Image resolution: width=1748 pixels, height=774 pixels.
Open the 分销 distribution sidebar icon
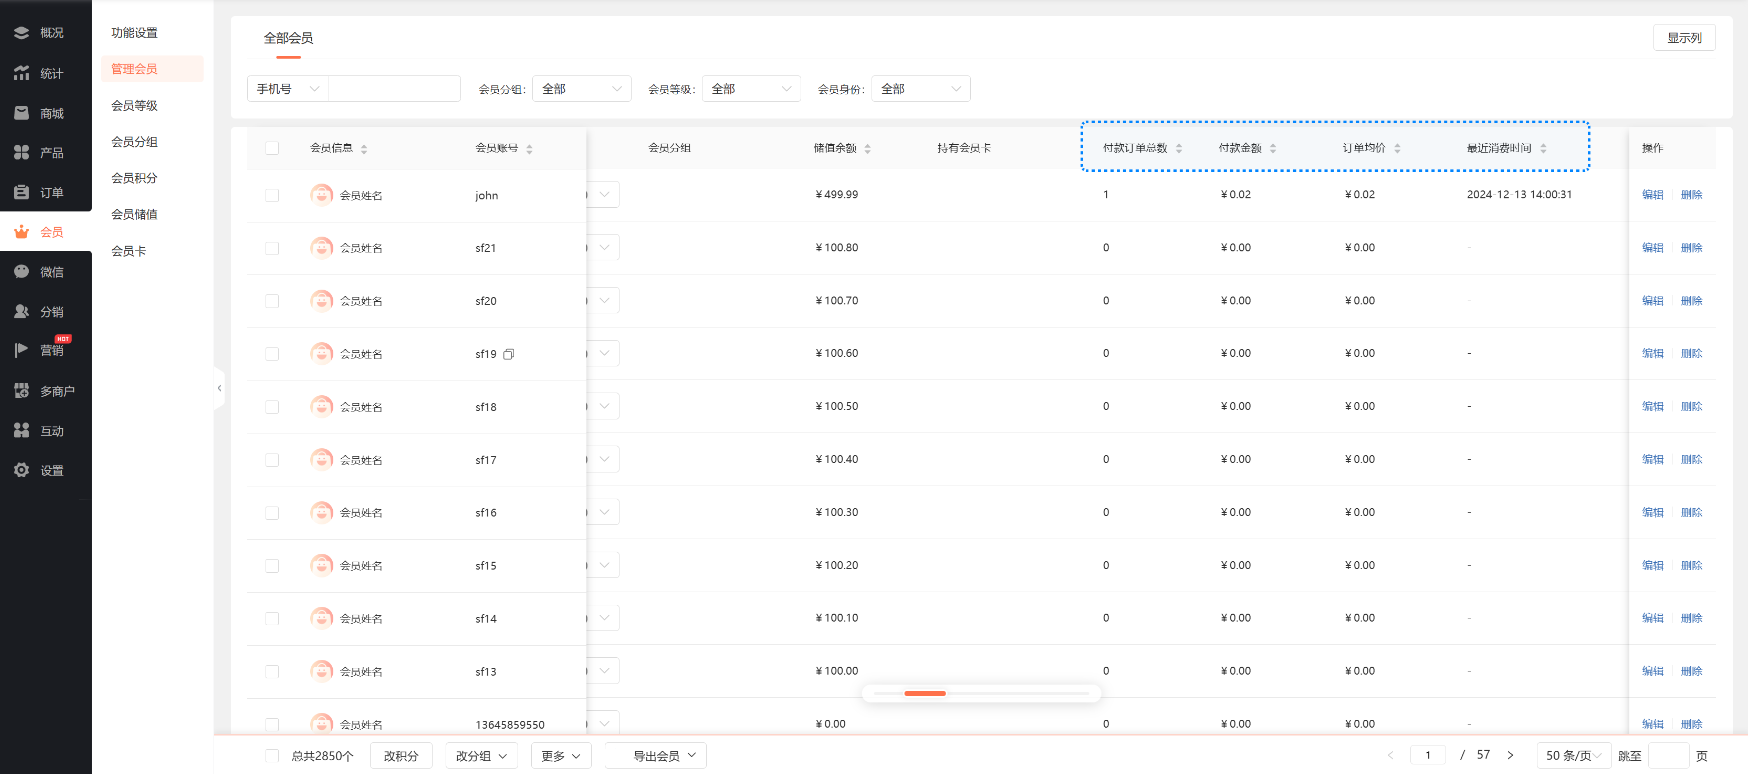click(x=21, y=311)
